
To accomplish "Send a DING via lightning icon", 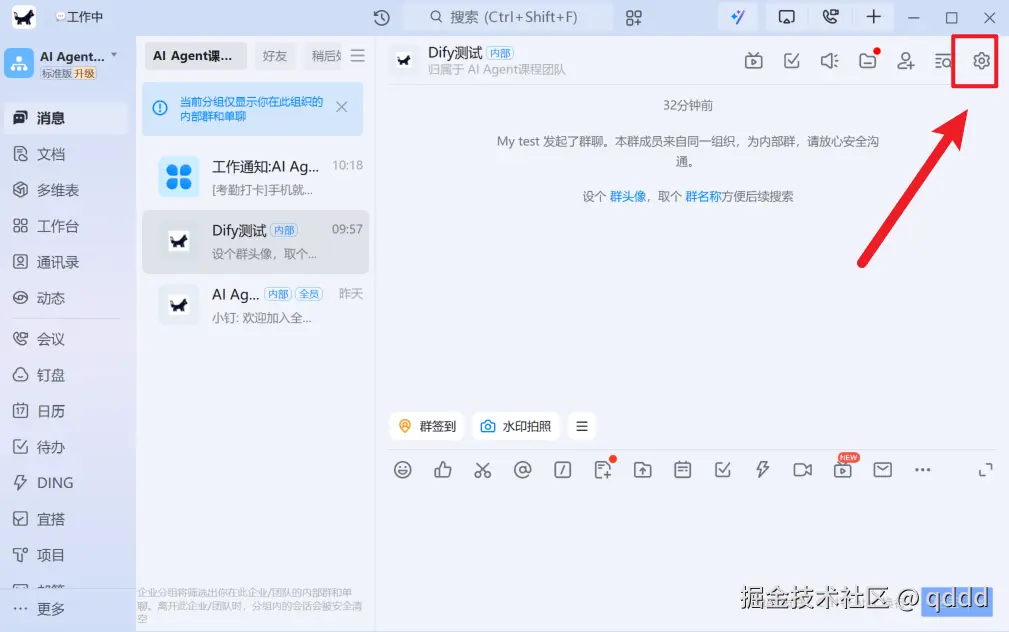I will pyautogui.click(x=763, y=470).
